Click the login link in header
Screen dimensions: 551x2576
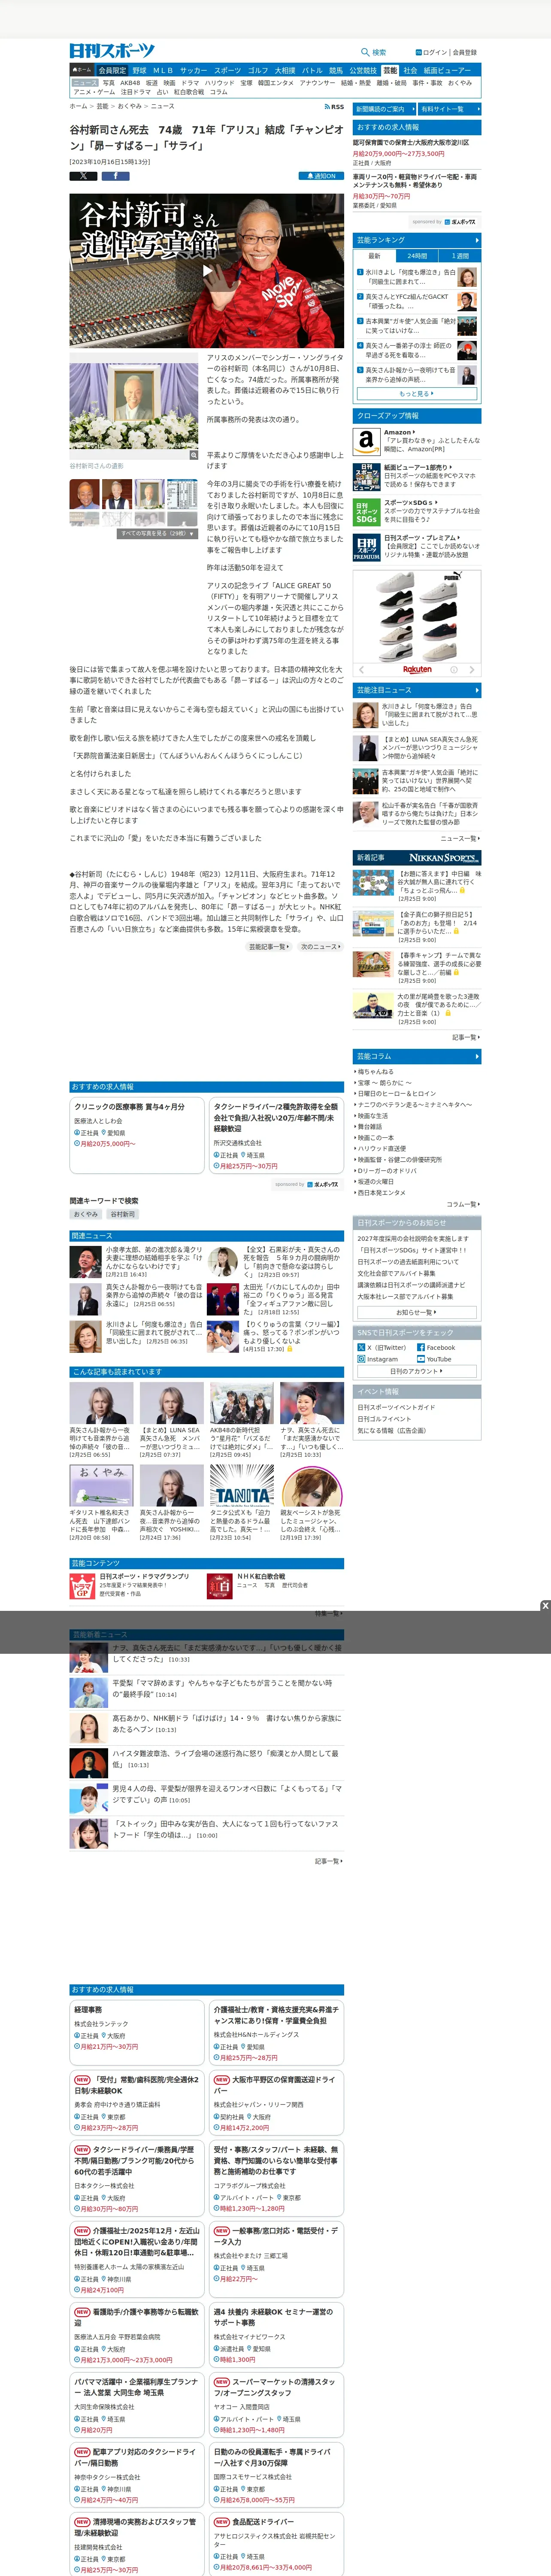point(435,52)
